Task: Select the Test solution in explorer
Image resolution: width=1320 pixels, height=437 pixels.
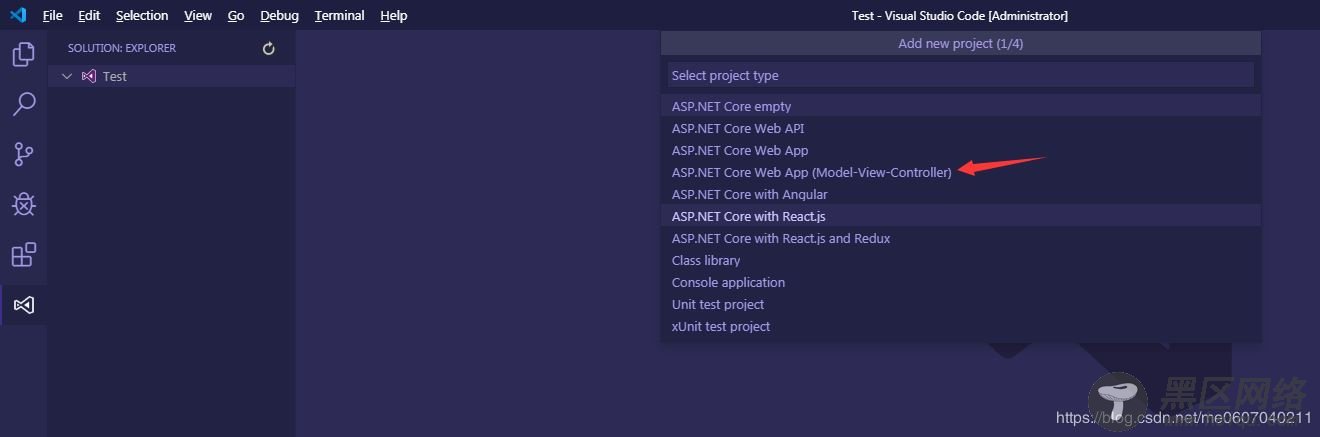Action: coord(171,76)
